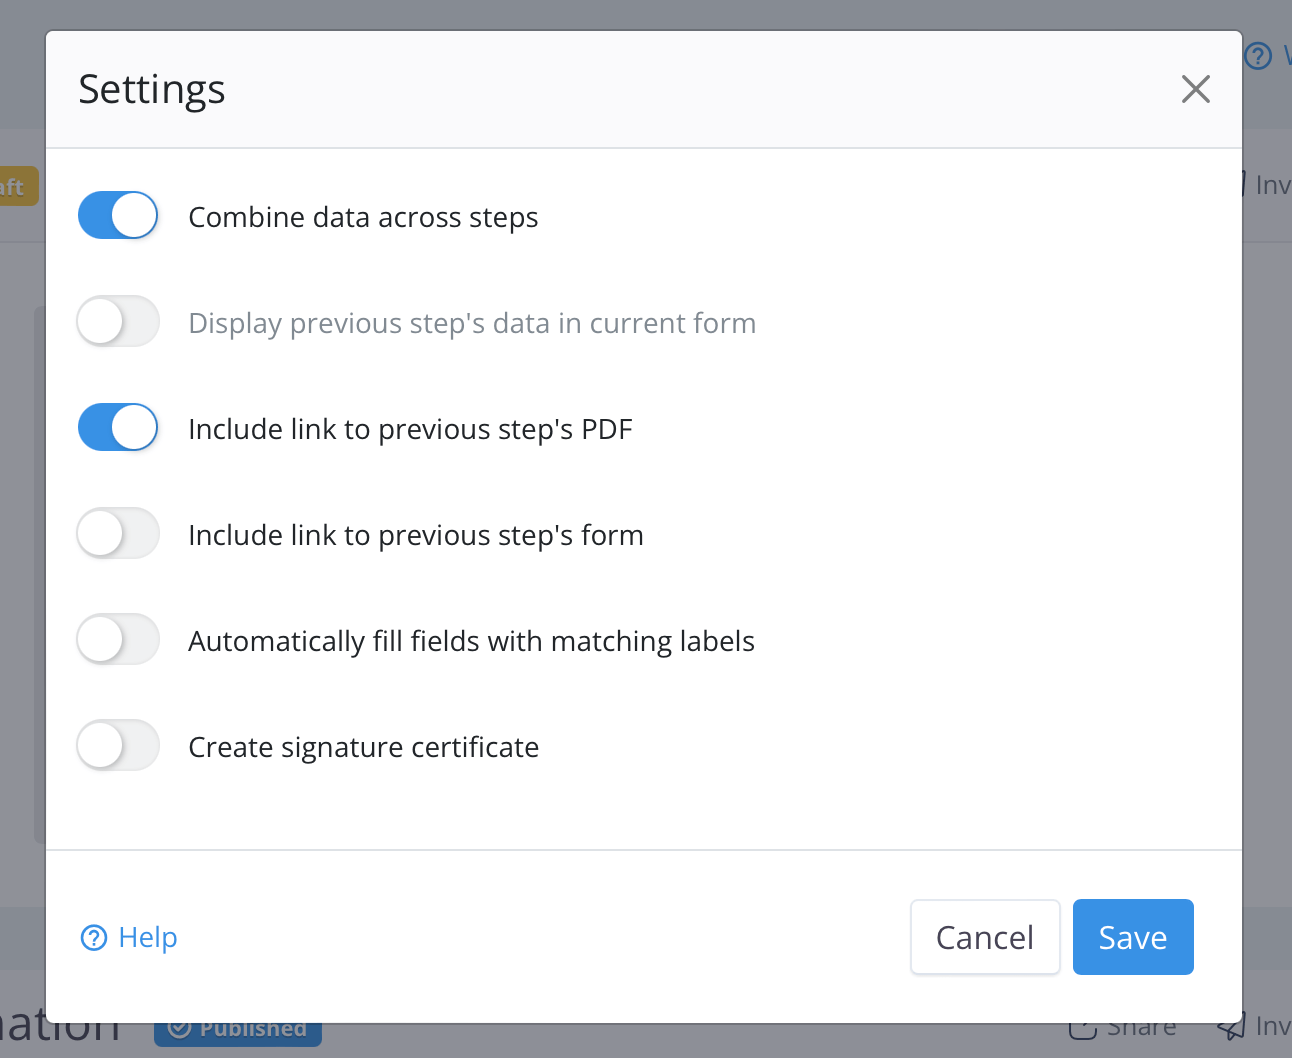This screenshot has height=1058, width=1292.
Task: Enable Include link to previous step's form
Action: coord(118,534)
